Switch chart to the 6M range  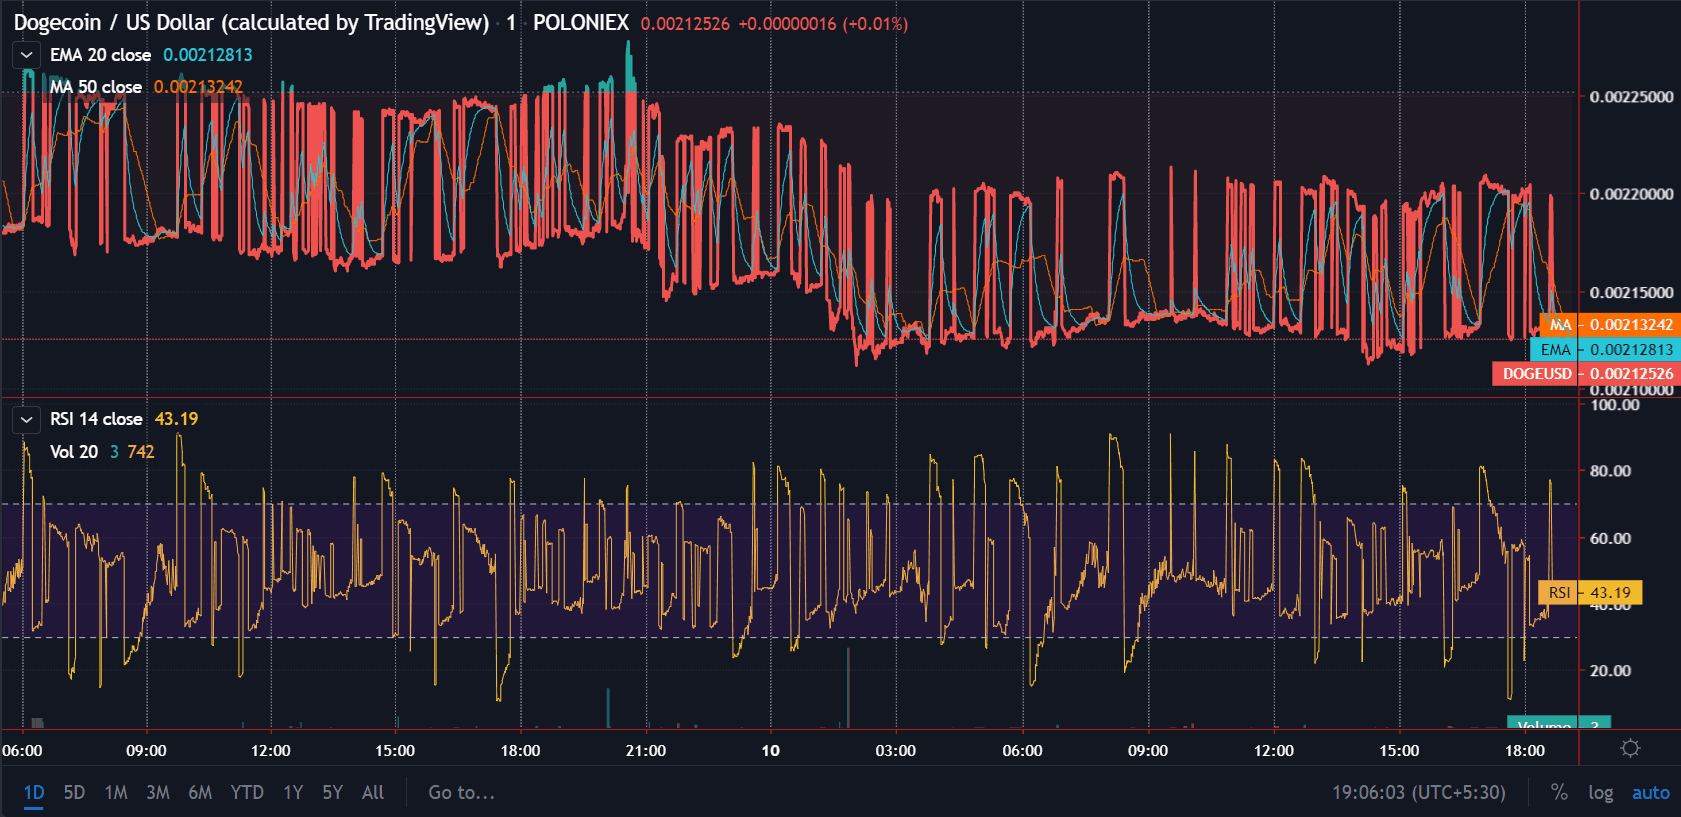(x=200, y=792)
